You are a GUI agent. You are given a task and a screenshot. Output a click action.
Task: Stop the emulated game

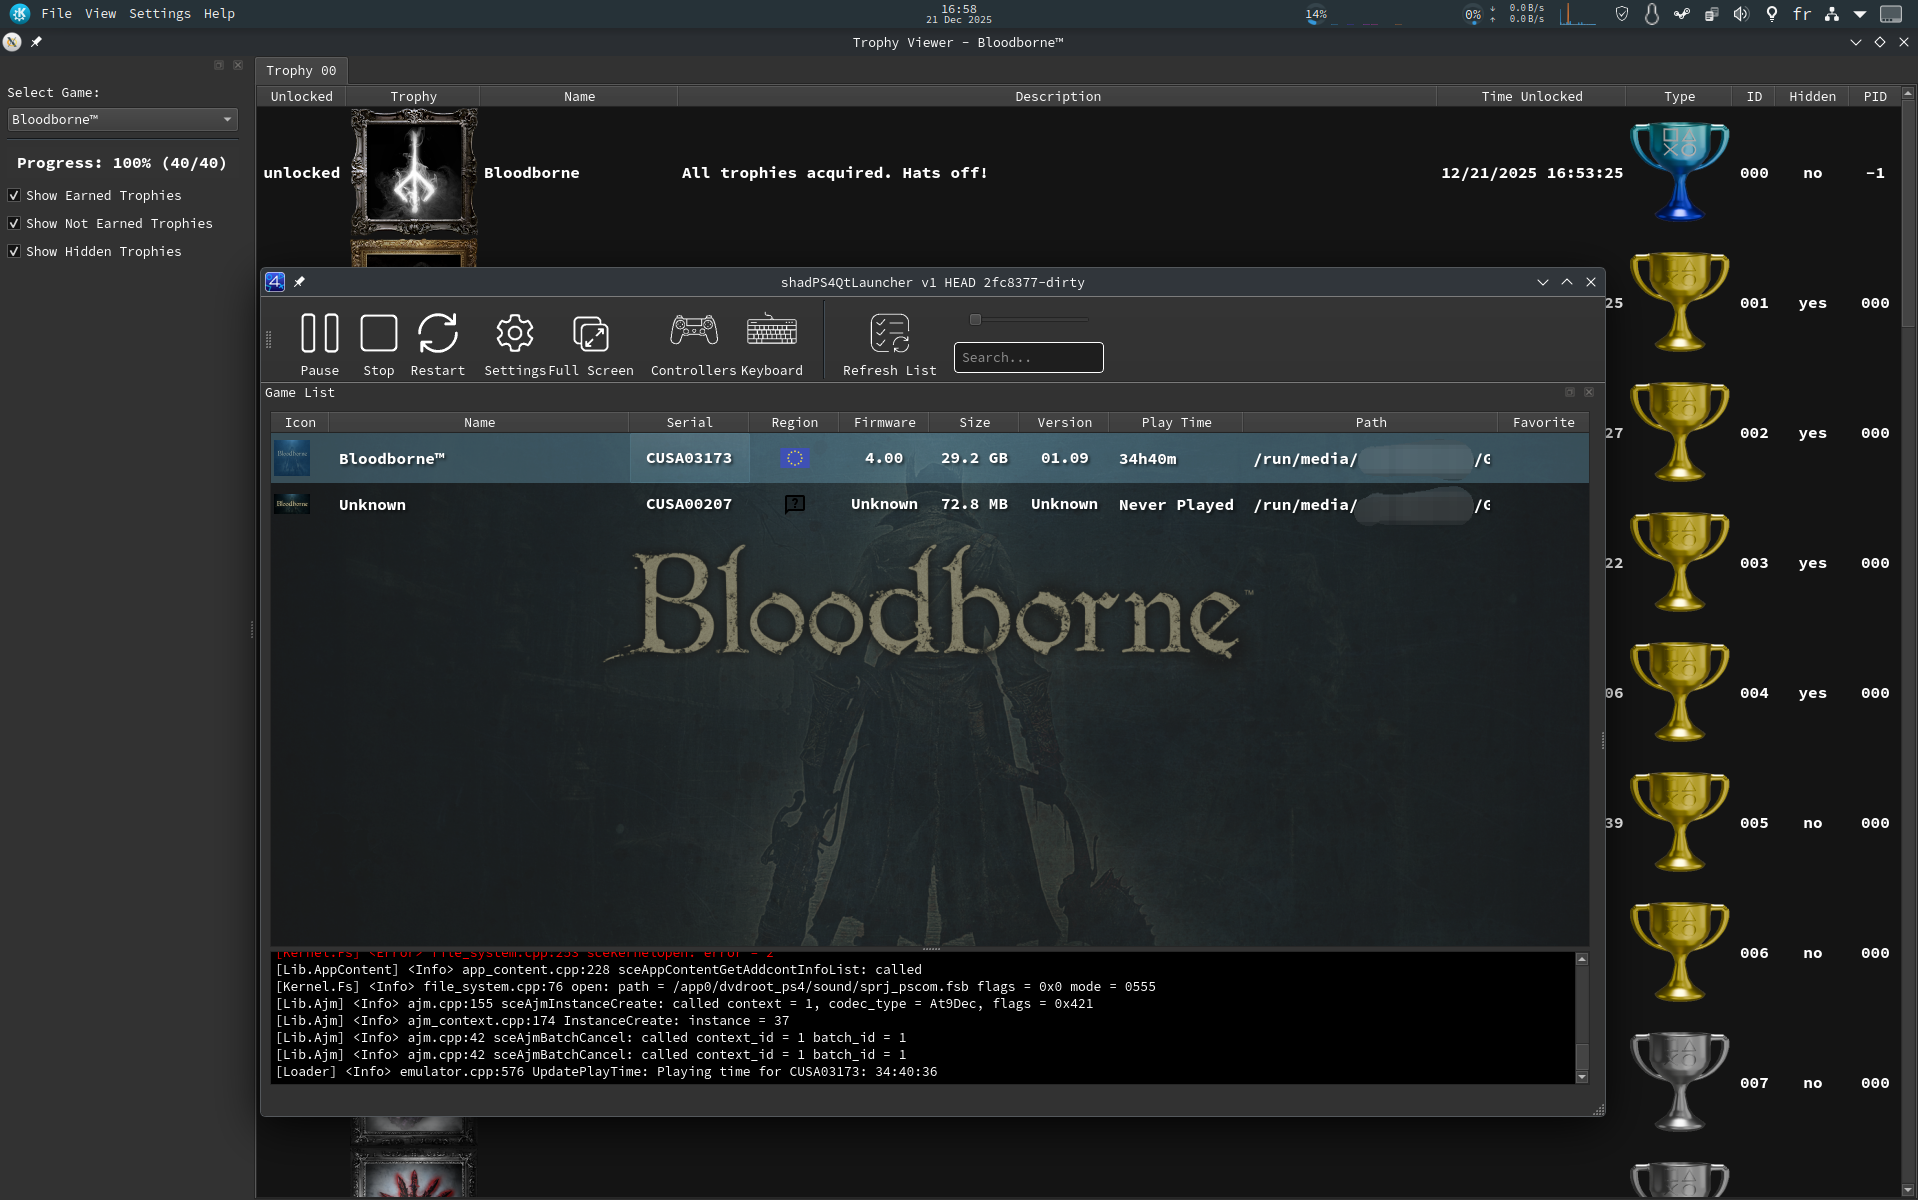pos(378,344)
